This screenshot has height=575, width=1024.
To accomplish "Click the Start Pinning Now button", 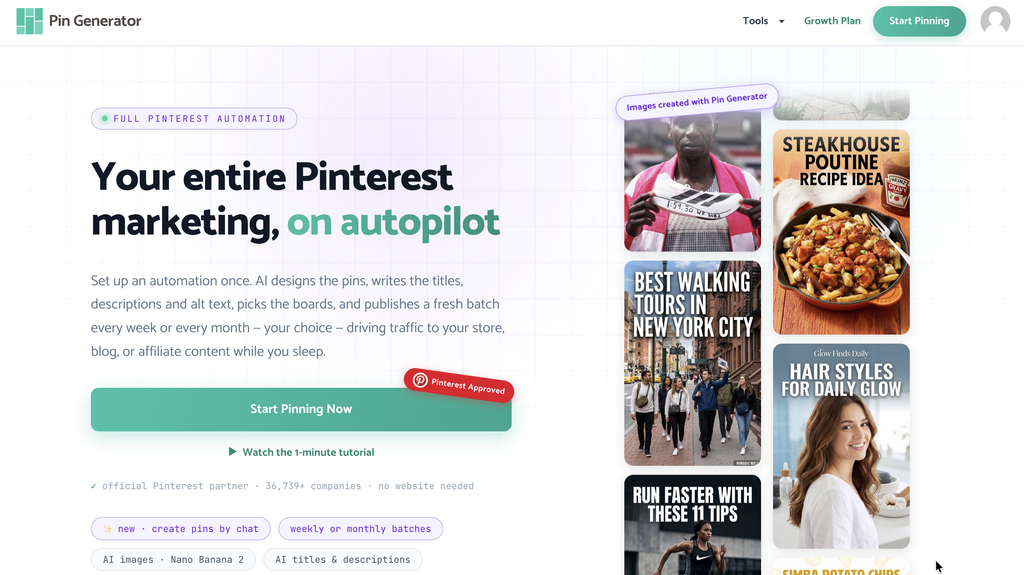I will click(x=301, y=409).
